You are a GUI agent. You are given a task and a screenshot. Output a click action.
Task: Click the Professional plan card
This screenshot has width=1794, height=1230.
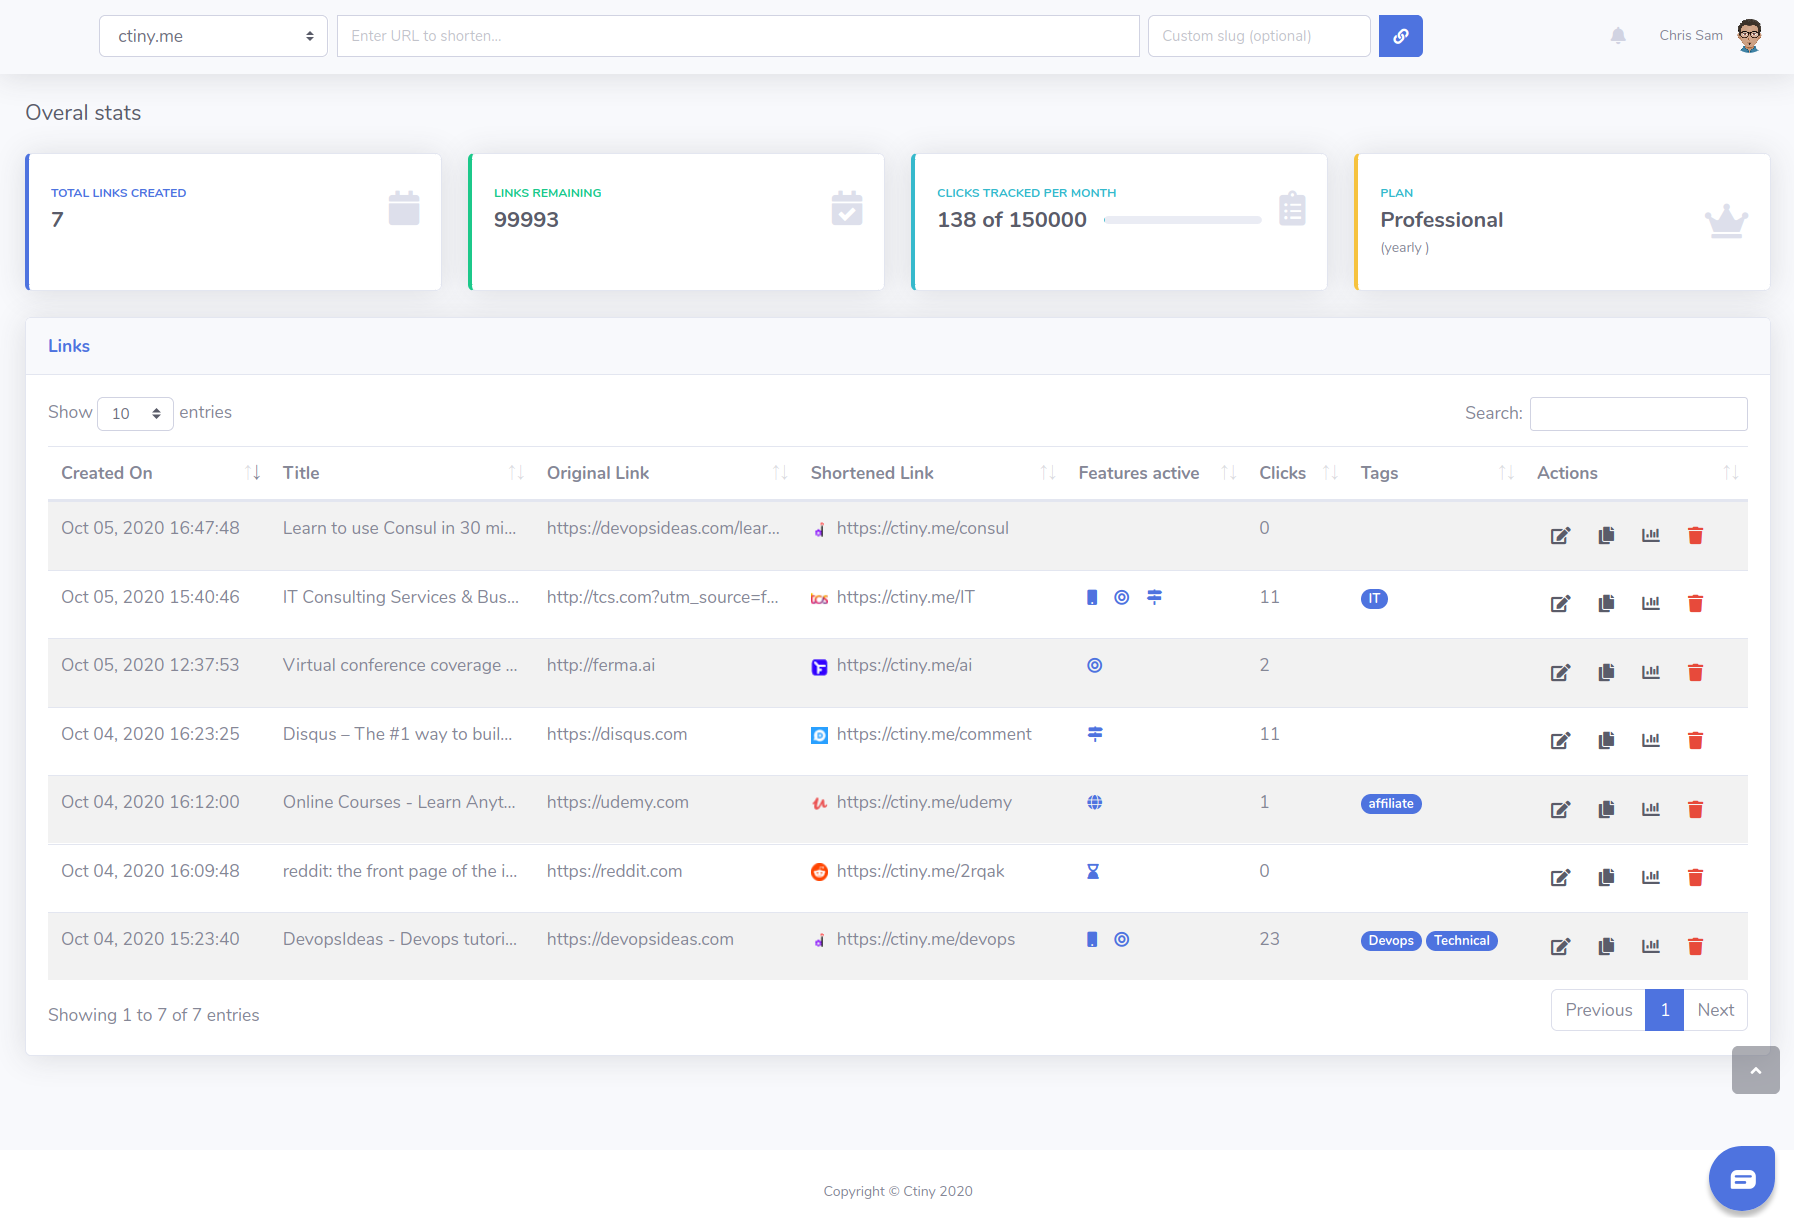(1562, 222)
